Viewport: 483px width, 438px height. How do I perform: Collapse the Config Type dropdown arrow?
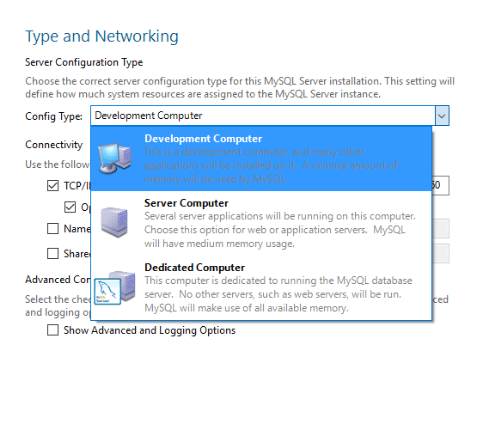click(442, 116)
